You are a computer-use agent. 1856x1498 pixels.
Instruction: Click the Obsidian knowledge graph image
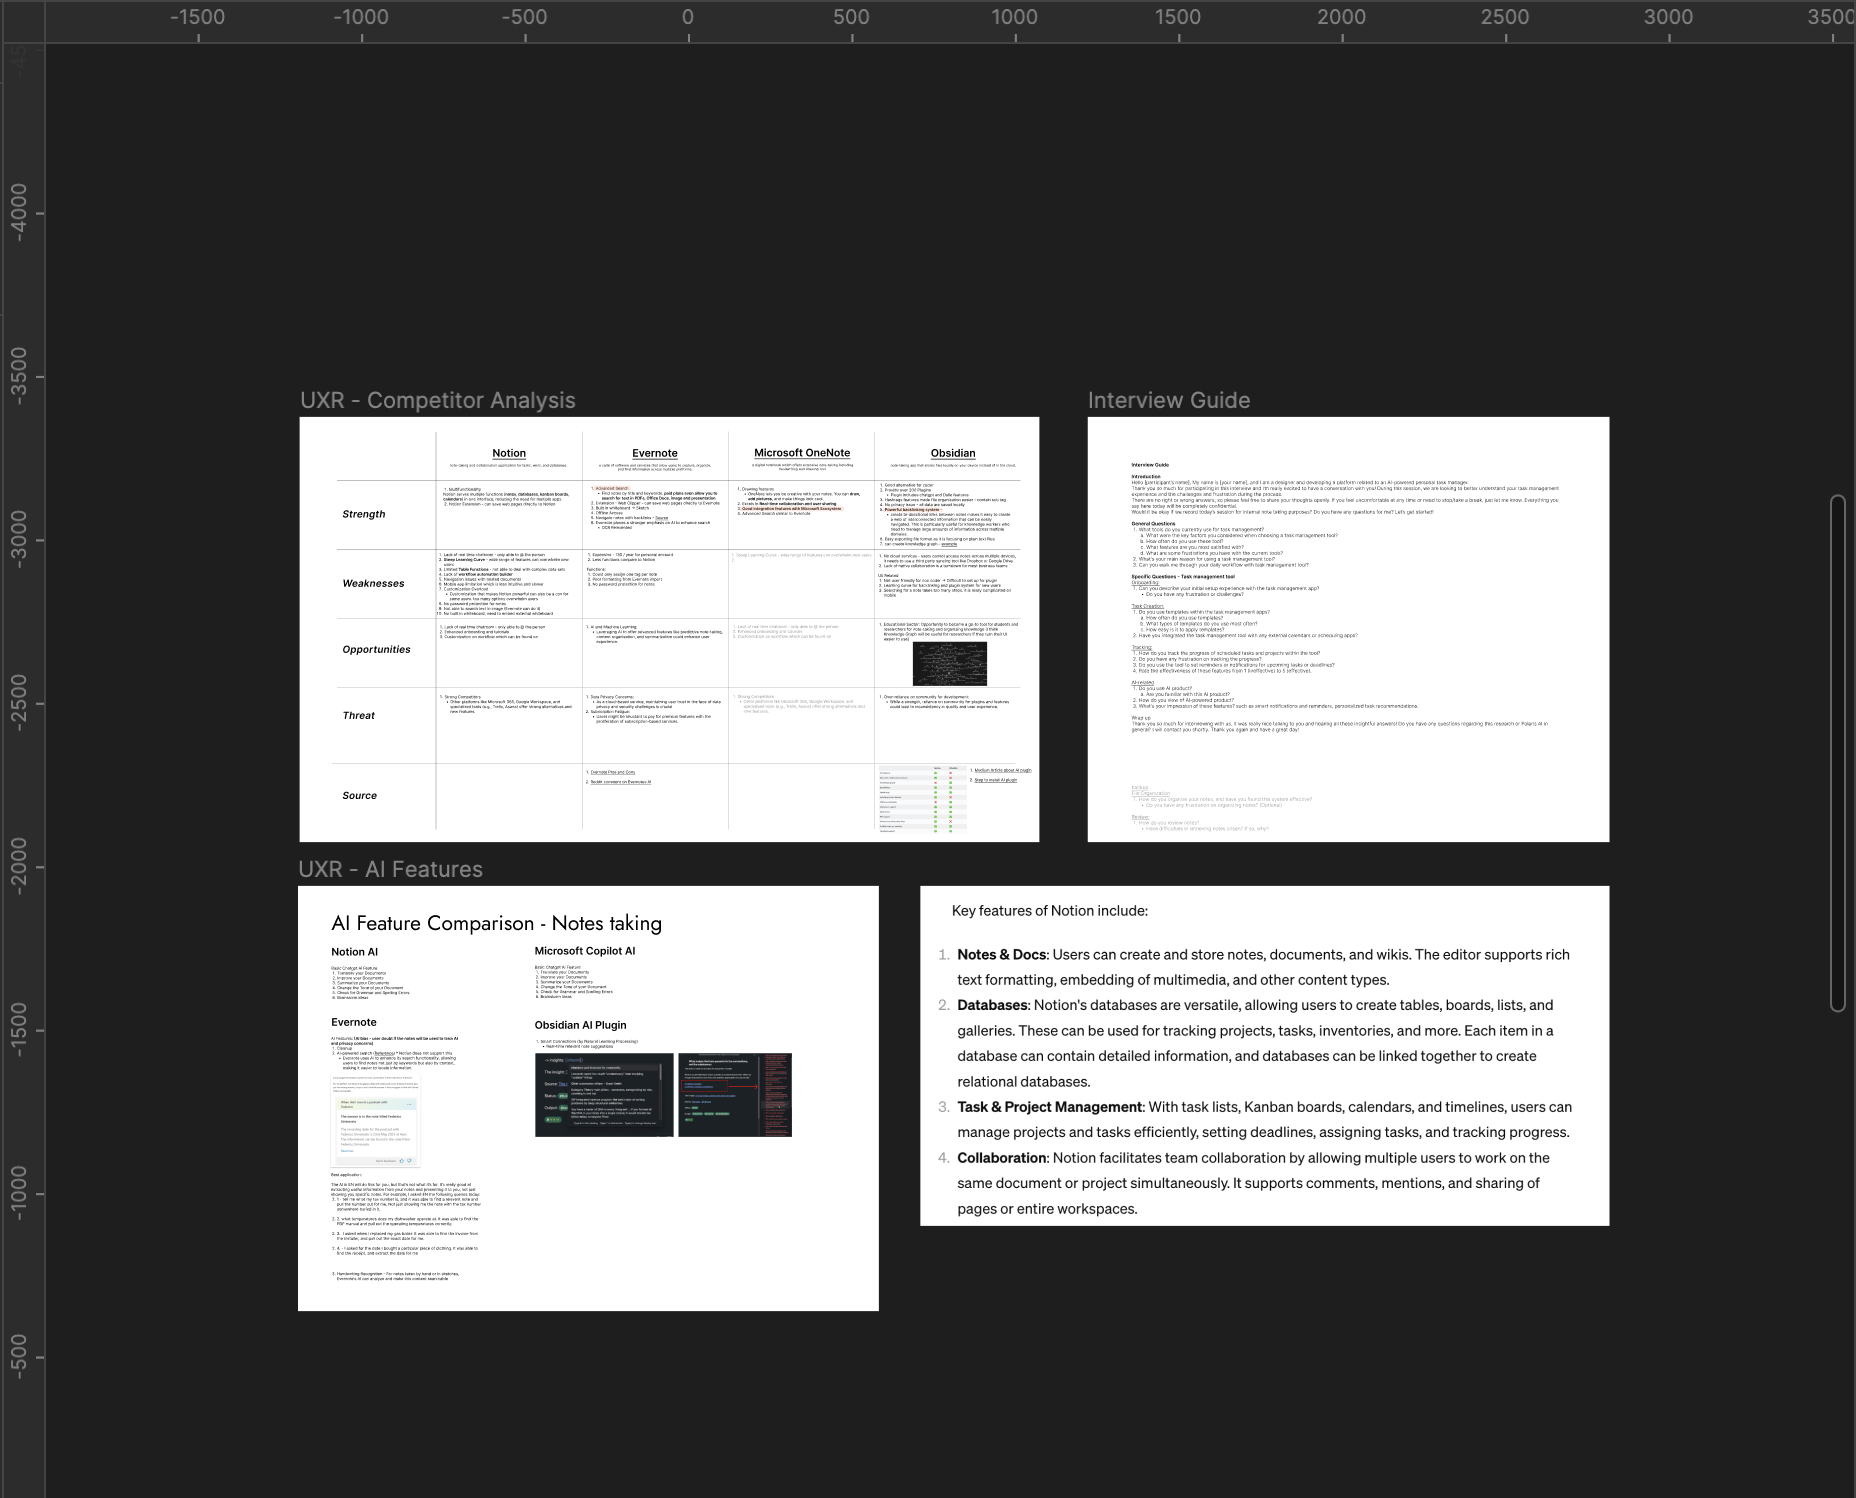coord(950,663)
